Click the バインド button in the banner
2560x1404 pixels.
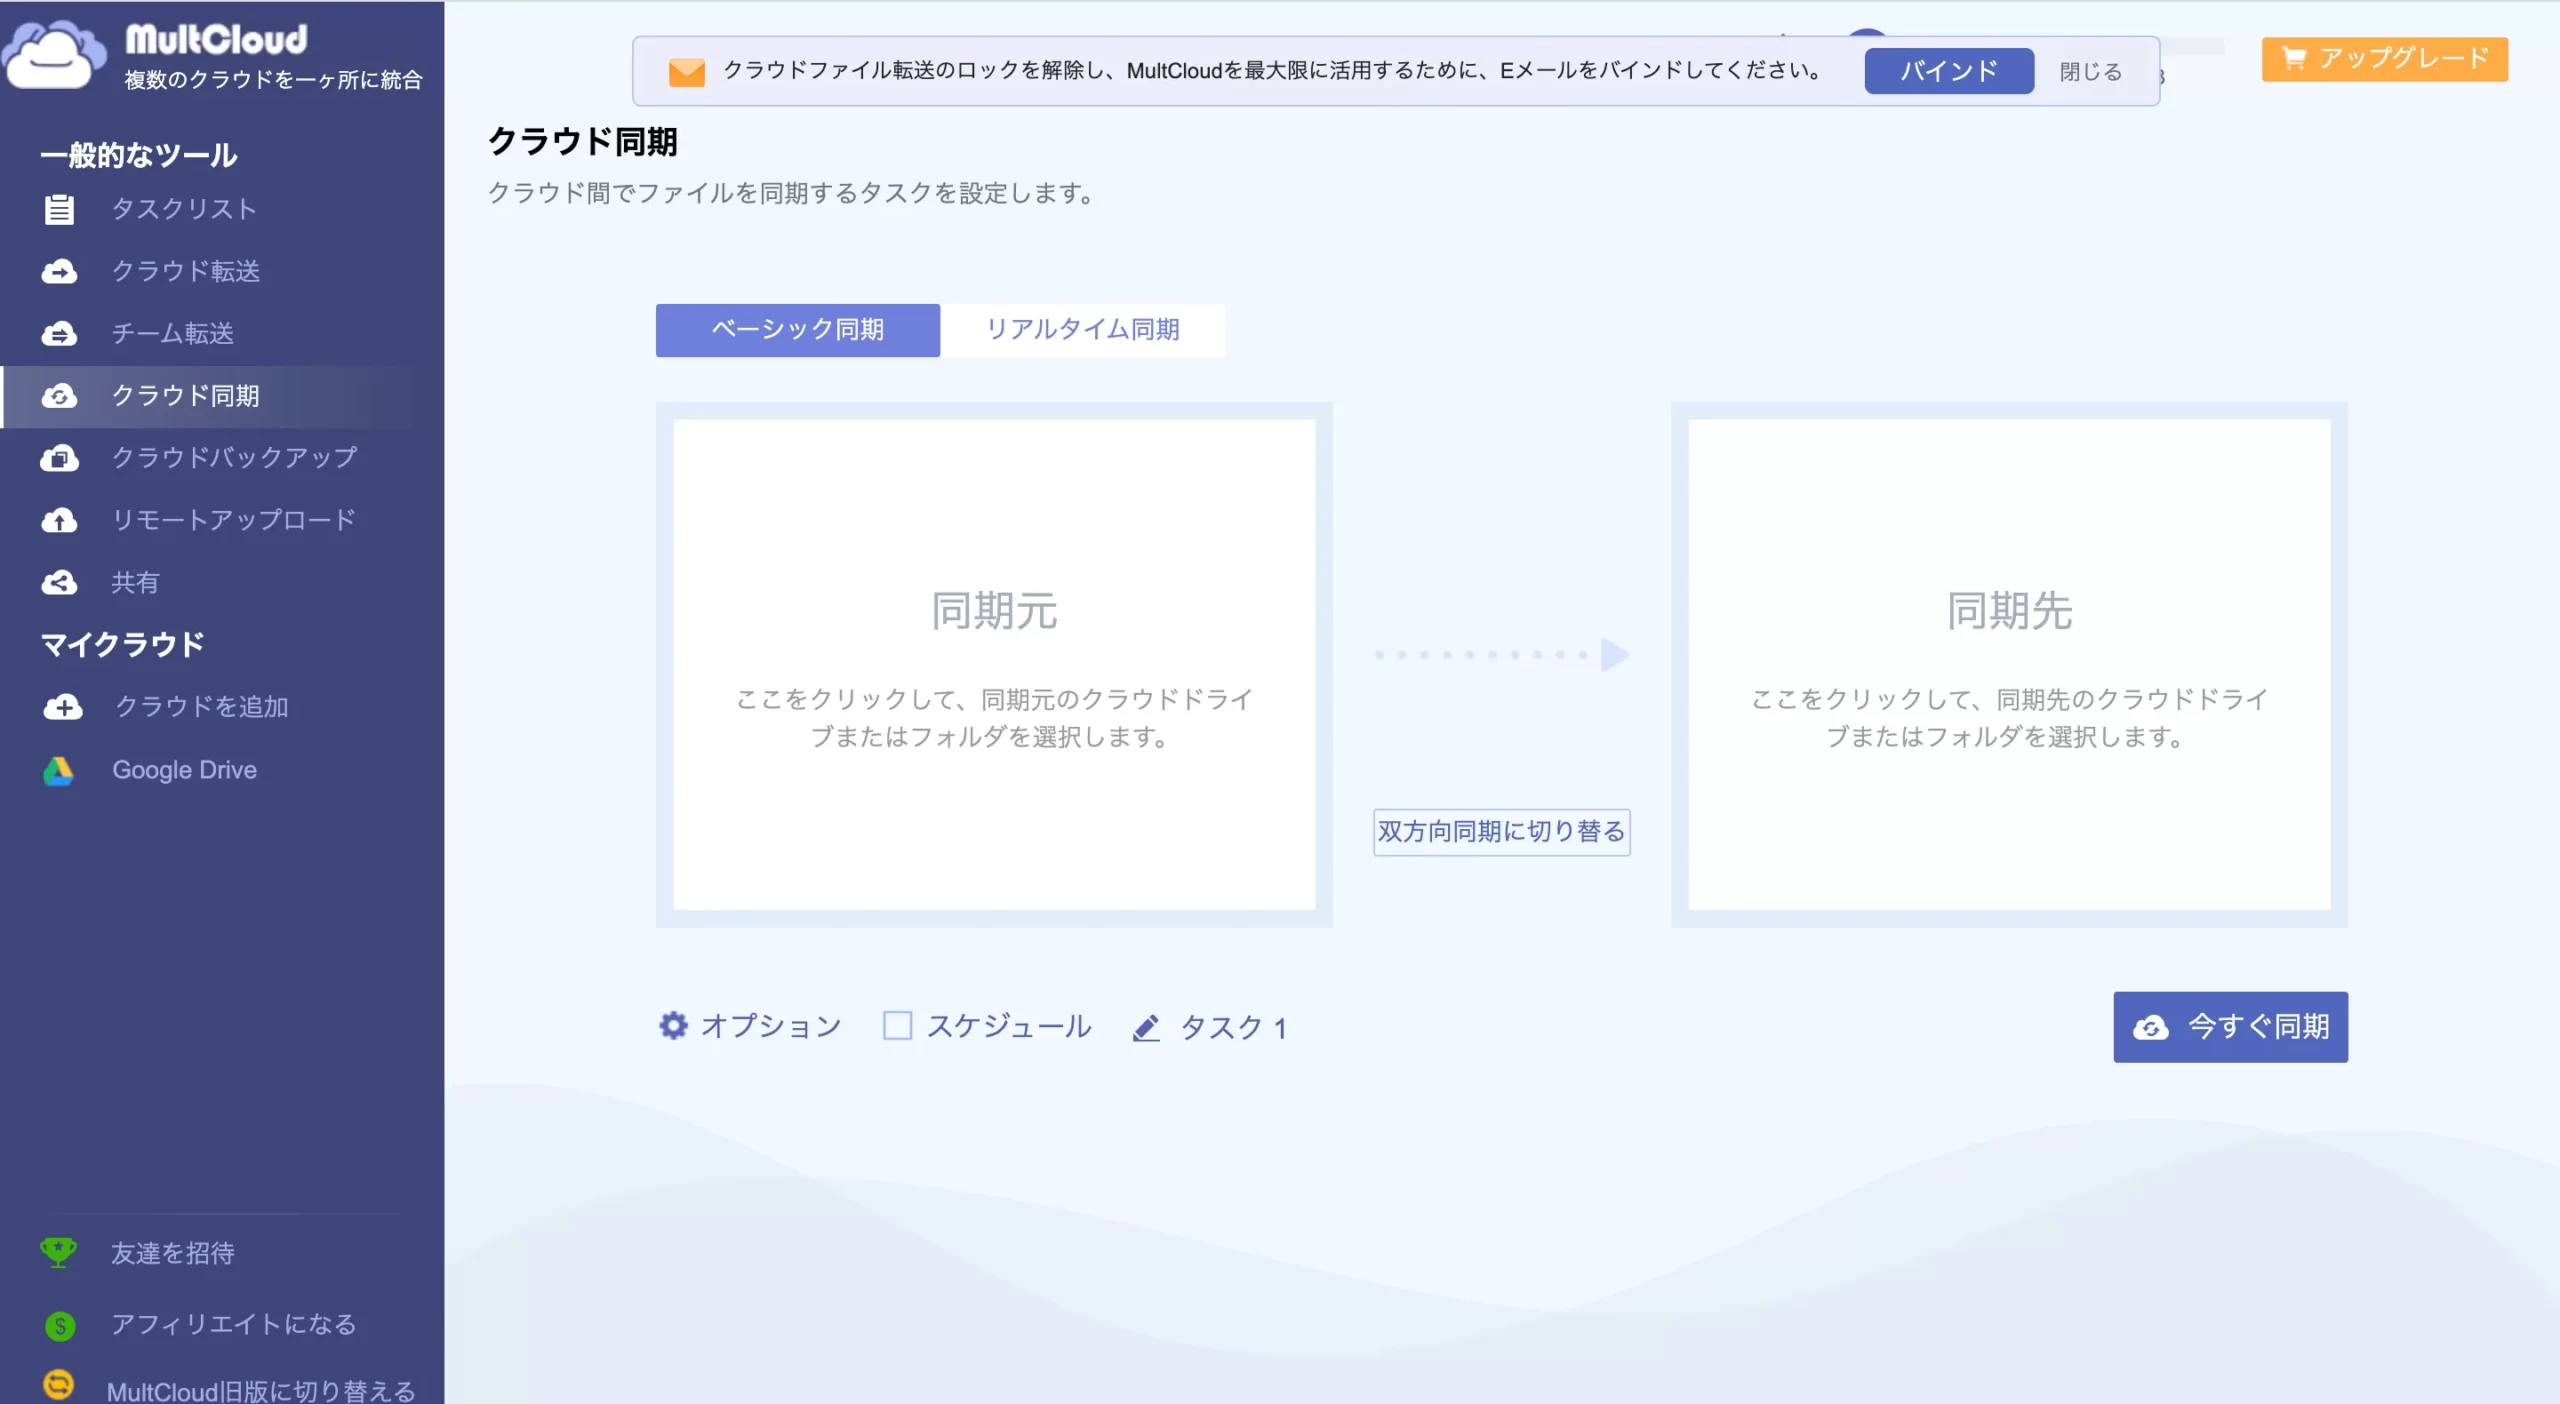1948,71
